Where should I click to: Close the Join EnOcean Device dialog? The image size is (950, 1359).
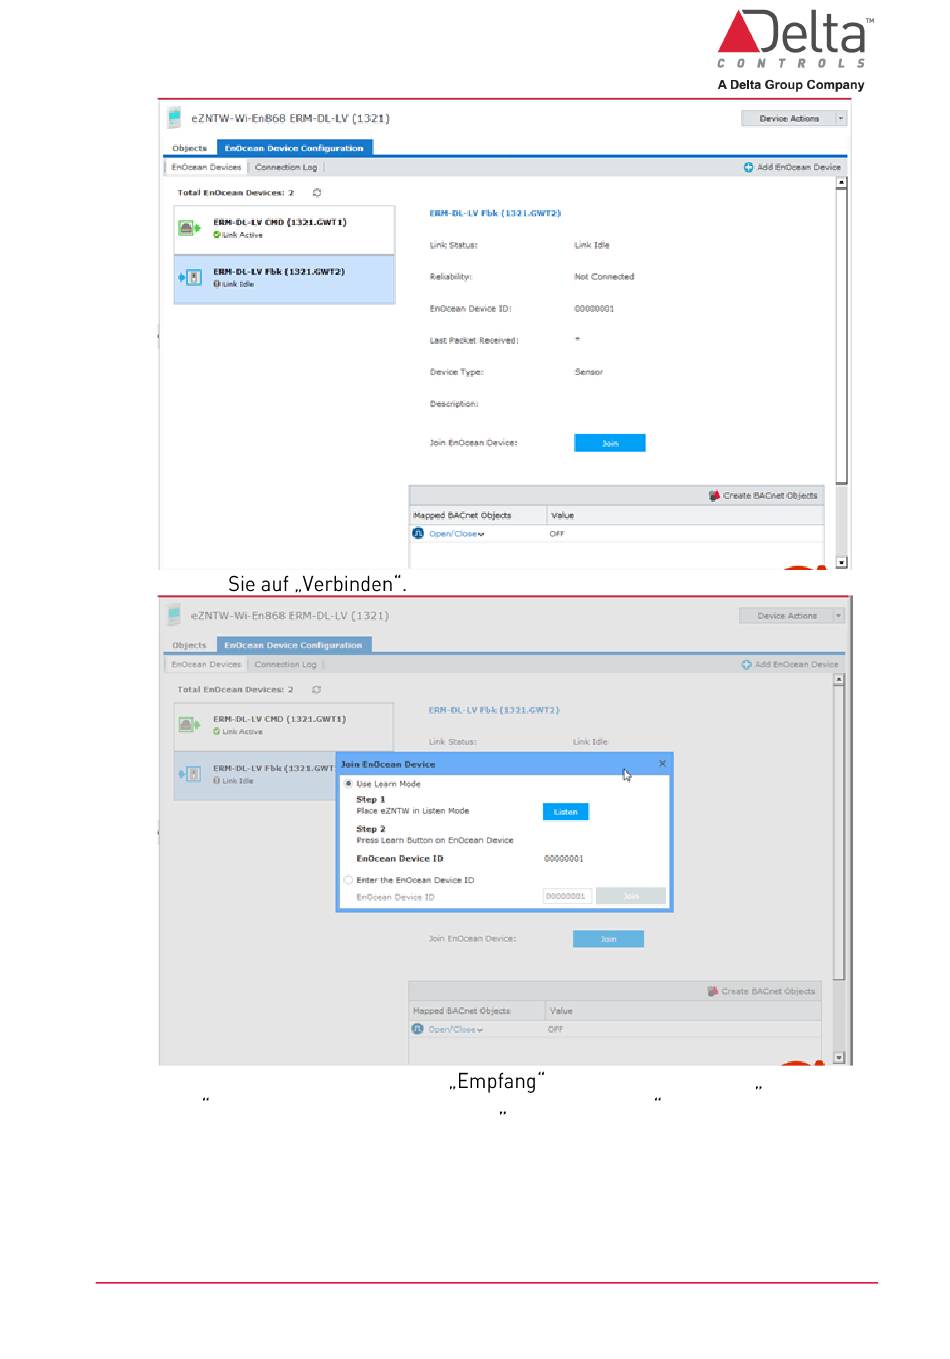[x=662, y=763]
